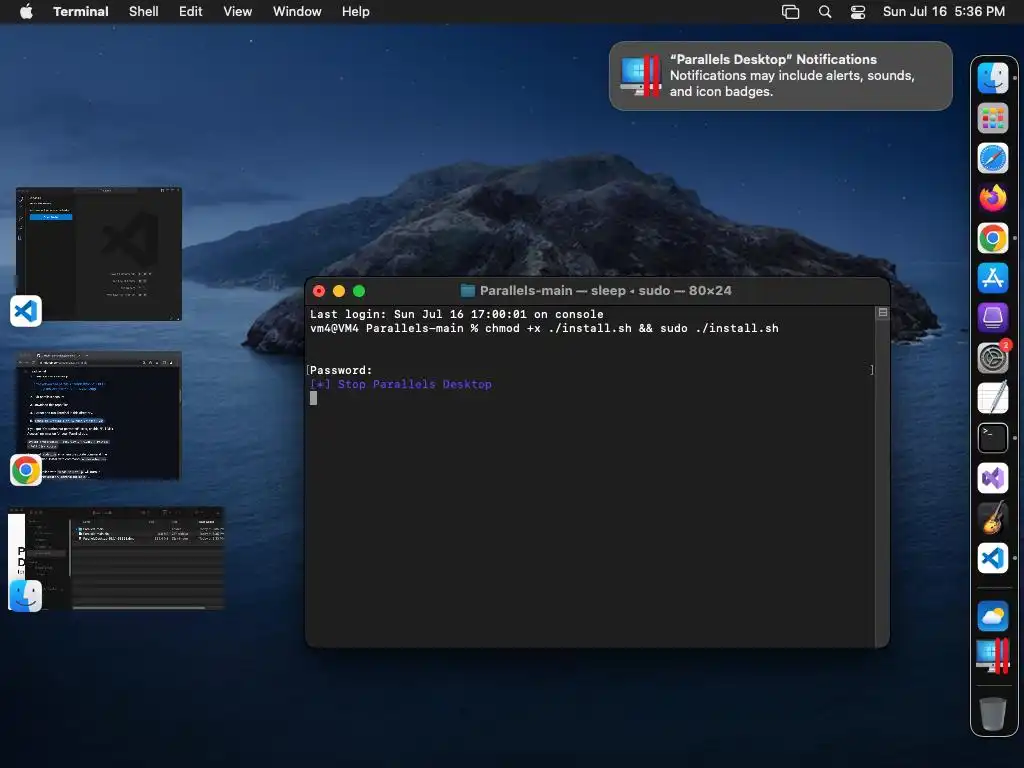Open Google Chrome in the dock
The width and height of the screenshot is (1024, 768).
(x=993, y=238)
